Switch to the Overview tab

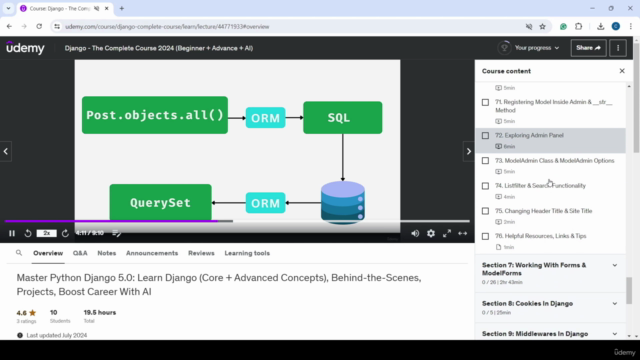click(x=48, y=253)
